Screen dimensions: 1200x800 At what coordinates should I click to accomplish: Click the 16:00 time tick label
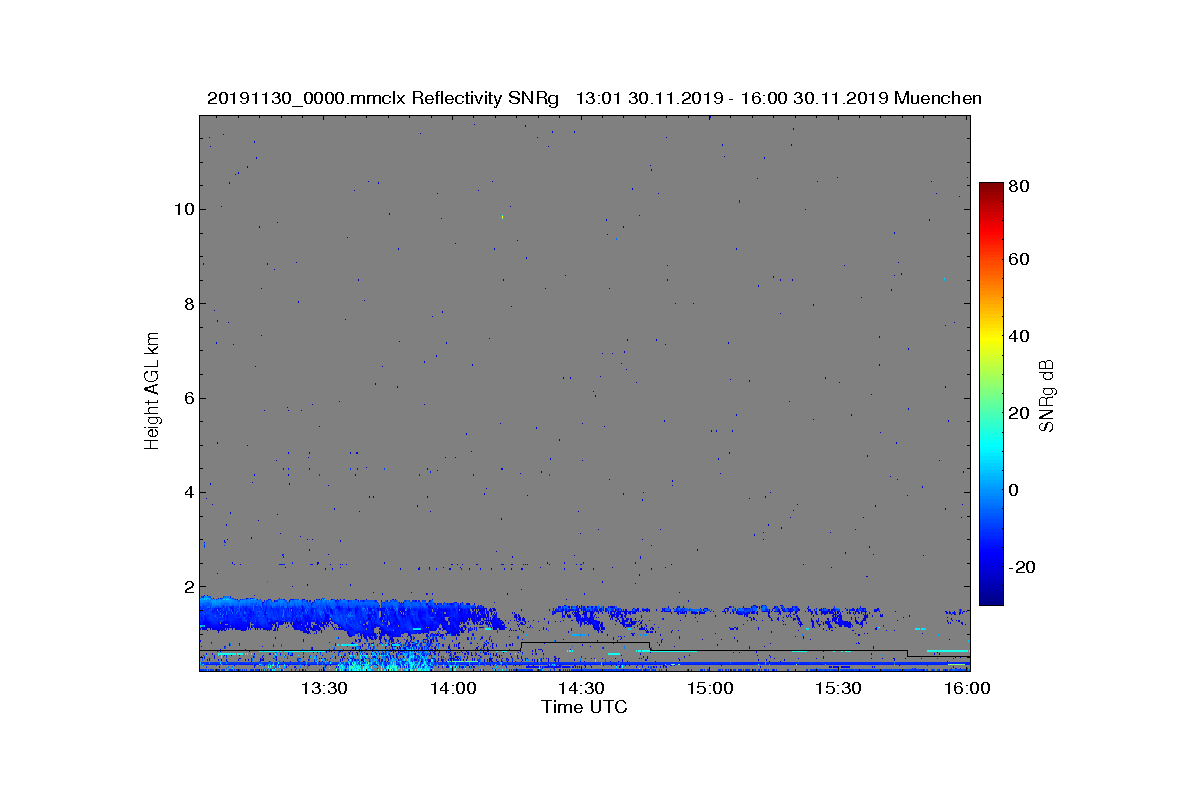(967, 688)
